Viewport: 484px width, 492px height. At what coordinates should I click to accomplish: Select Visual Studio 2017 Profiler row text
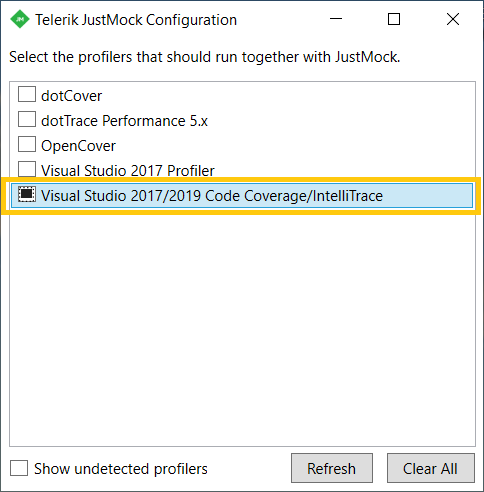(x=128, y=171)
